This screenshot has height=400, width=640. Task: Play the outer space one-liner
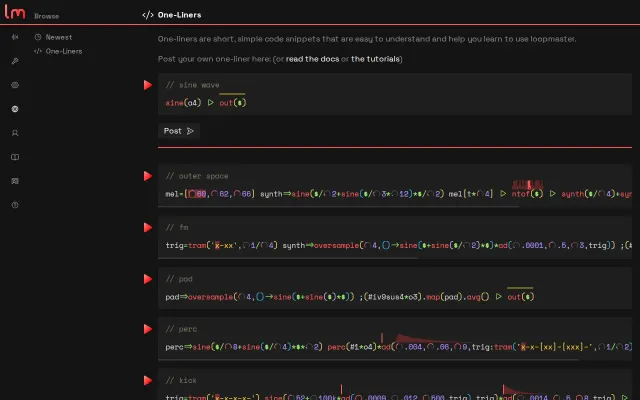(148, 176)
